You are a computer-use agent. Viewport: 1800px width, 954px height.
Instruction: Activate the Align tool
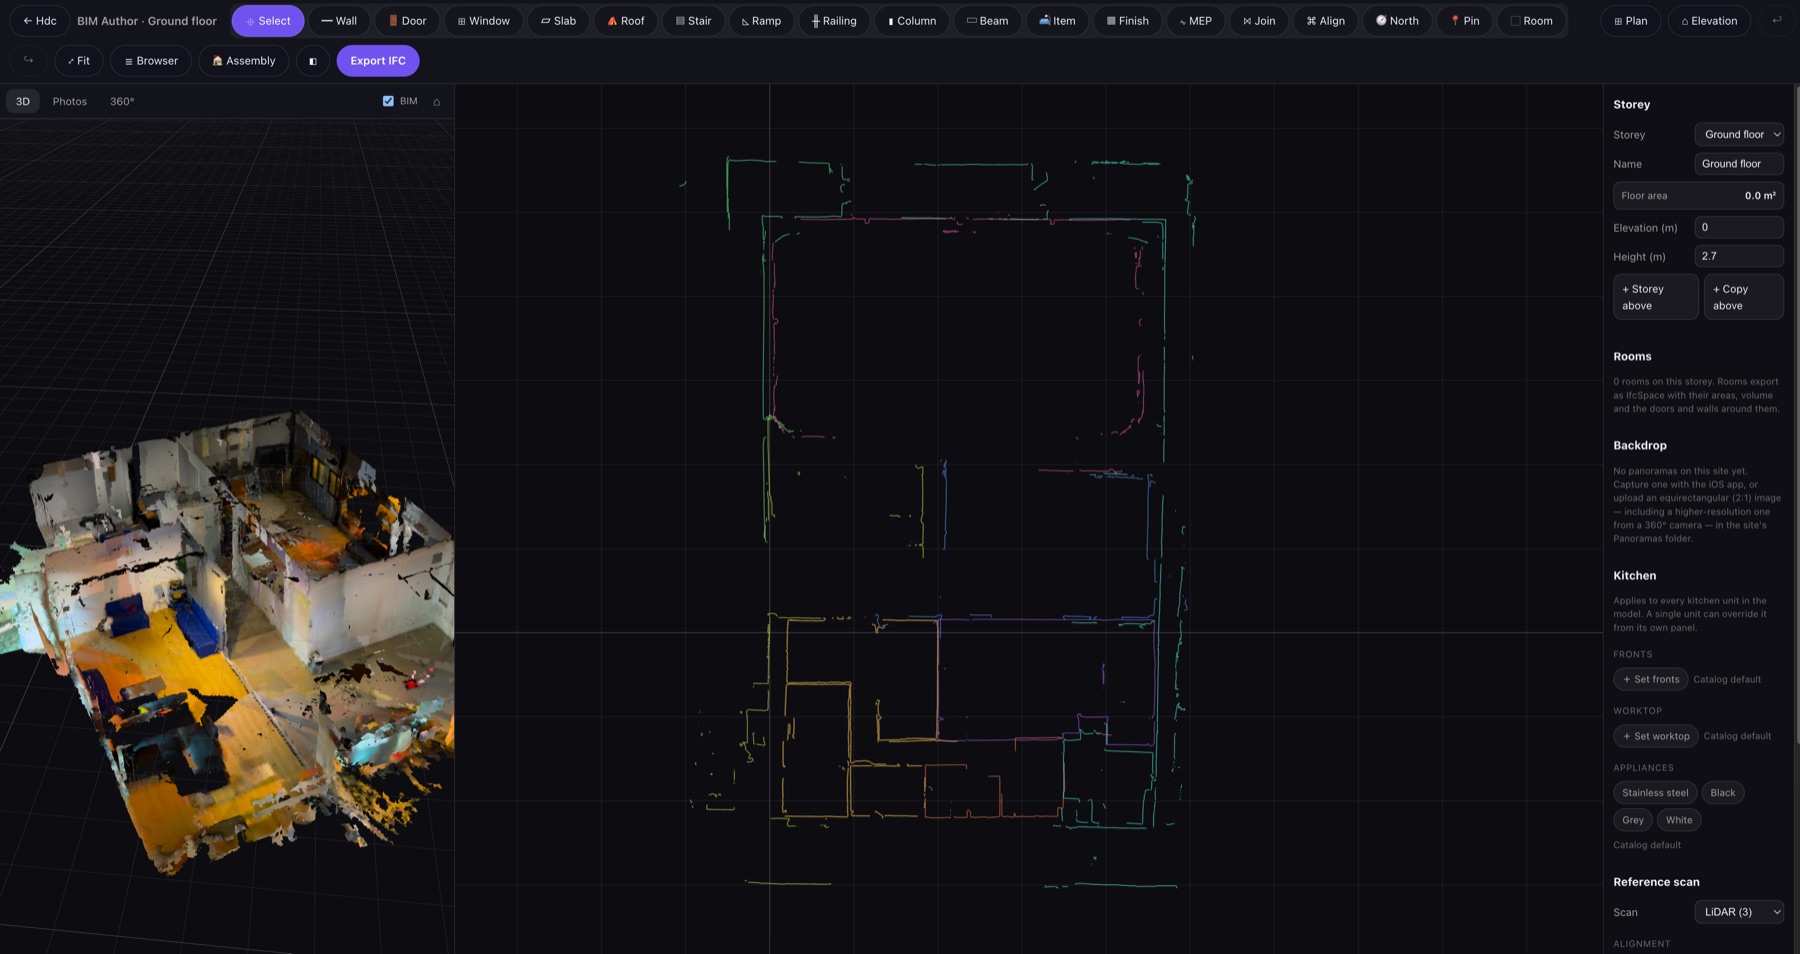(1325, 21)
